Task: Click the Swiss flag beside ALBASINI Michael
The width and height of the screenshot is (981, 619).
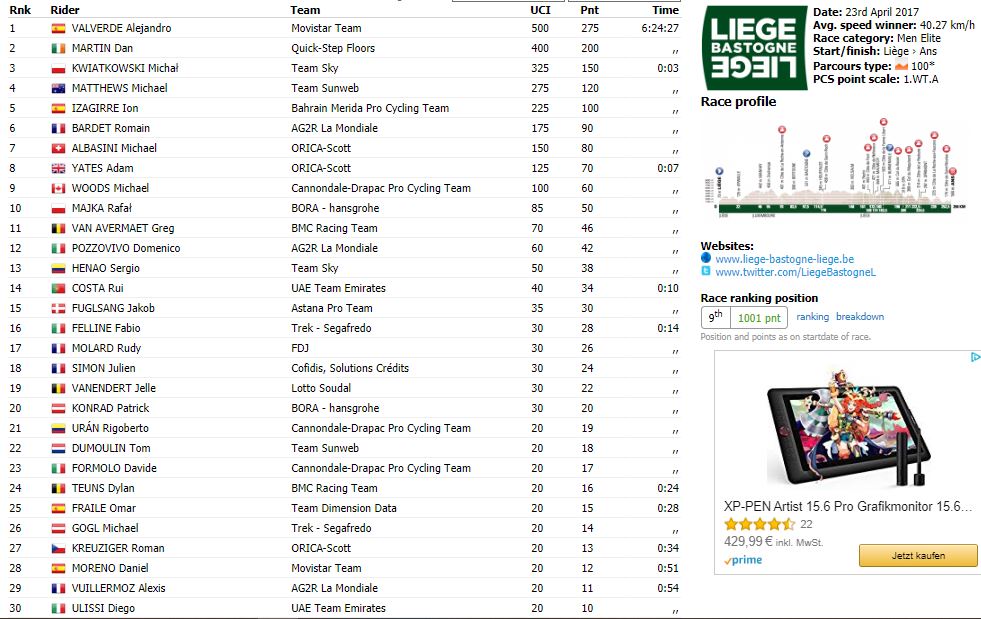Action: [58, 148]
